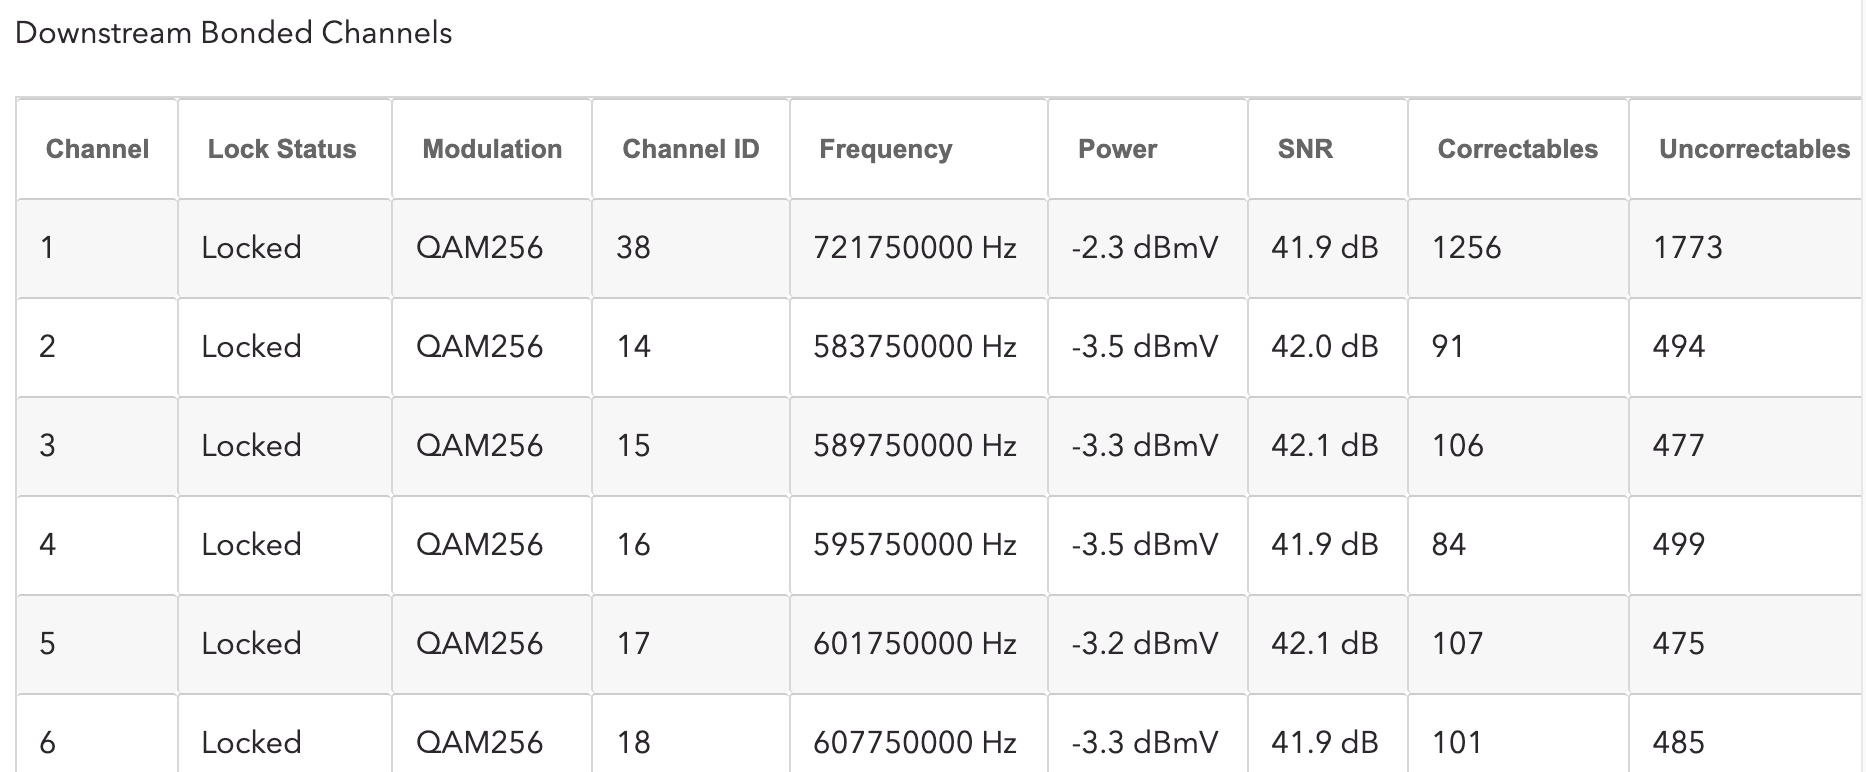The image size is (1866, 772).
Task: Click the Lock Status column header
Action: point(282,149)
